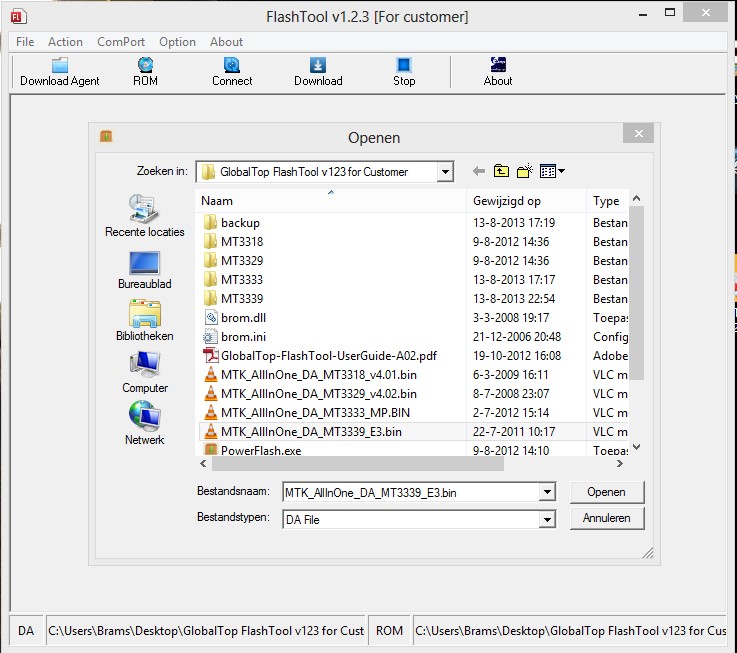Open the File menu
Screen dimensions: 737x653
pos(25,42)
